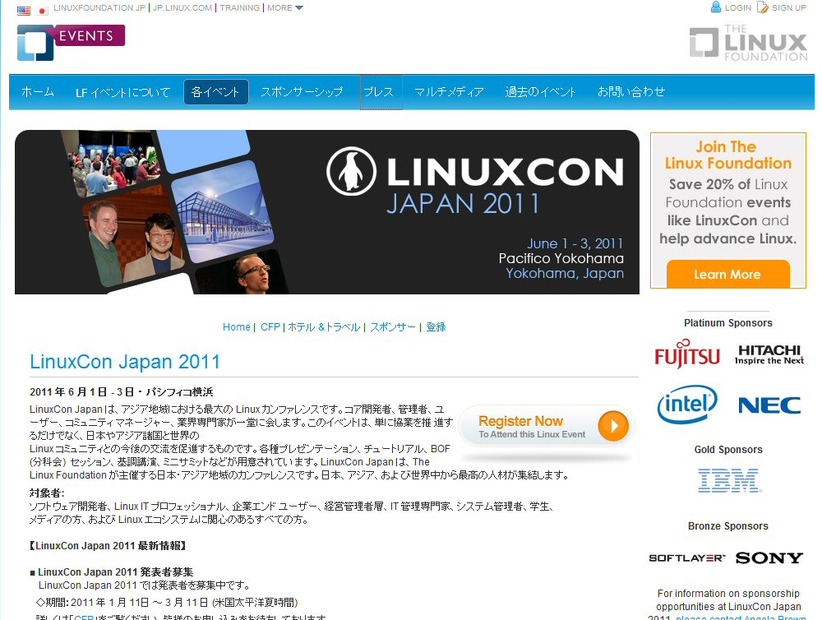This screenshot has height=620, width=822.
Task: Click the SIGN UP pencil icon
Action: 763,7
